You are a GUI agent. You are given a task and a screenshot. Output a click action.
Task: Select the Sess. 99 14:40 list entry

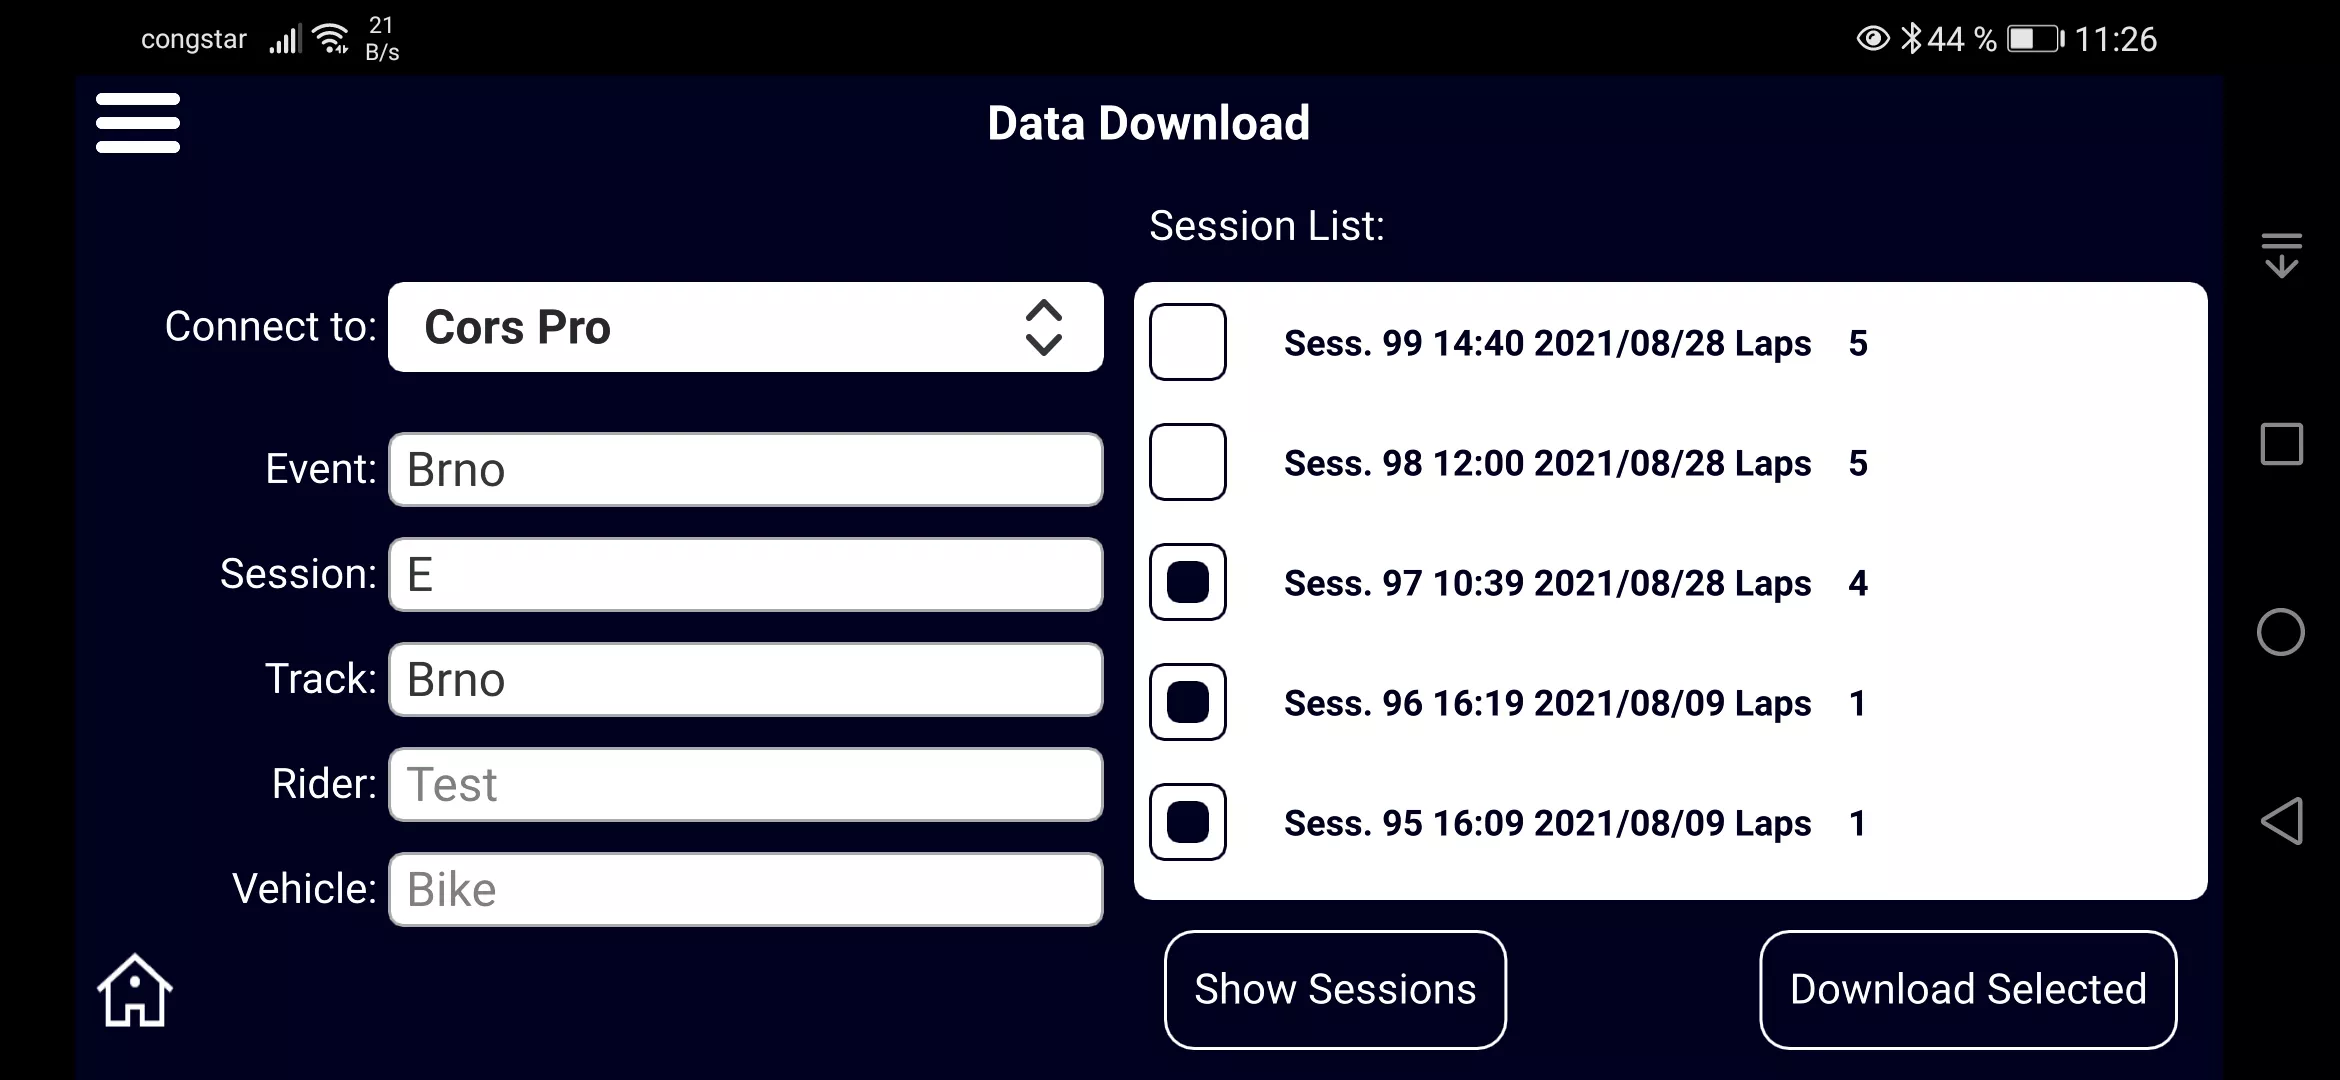coord(1670,343)
